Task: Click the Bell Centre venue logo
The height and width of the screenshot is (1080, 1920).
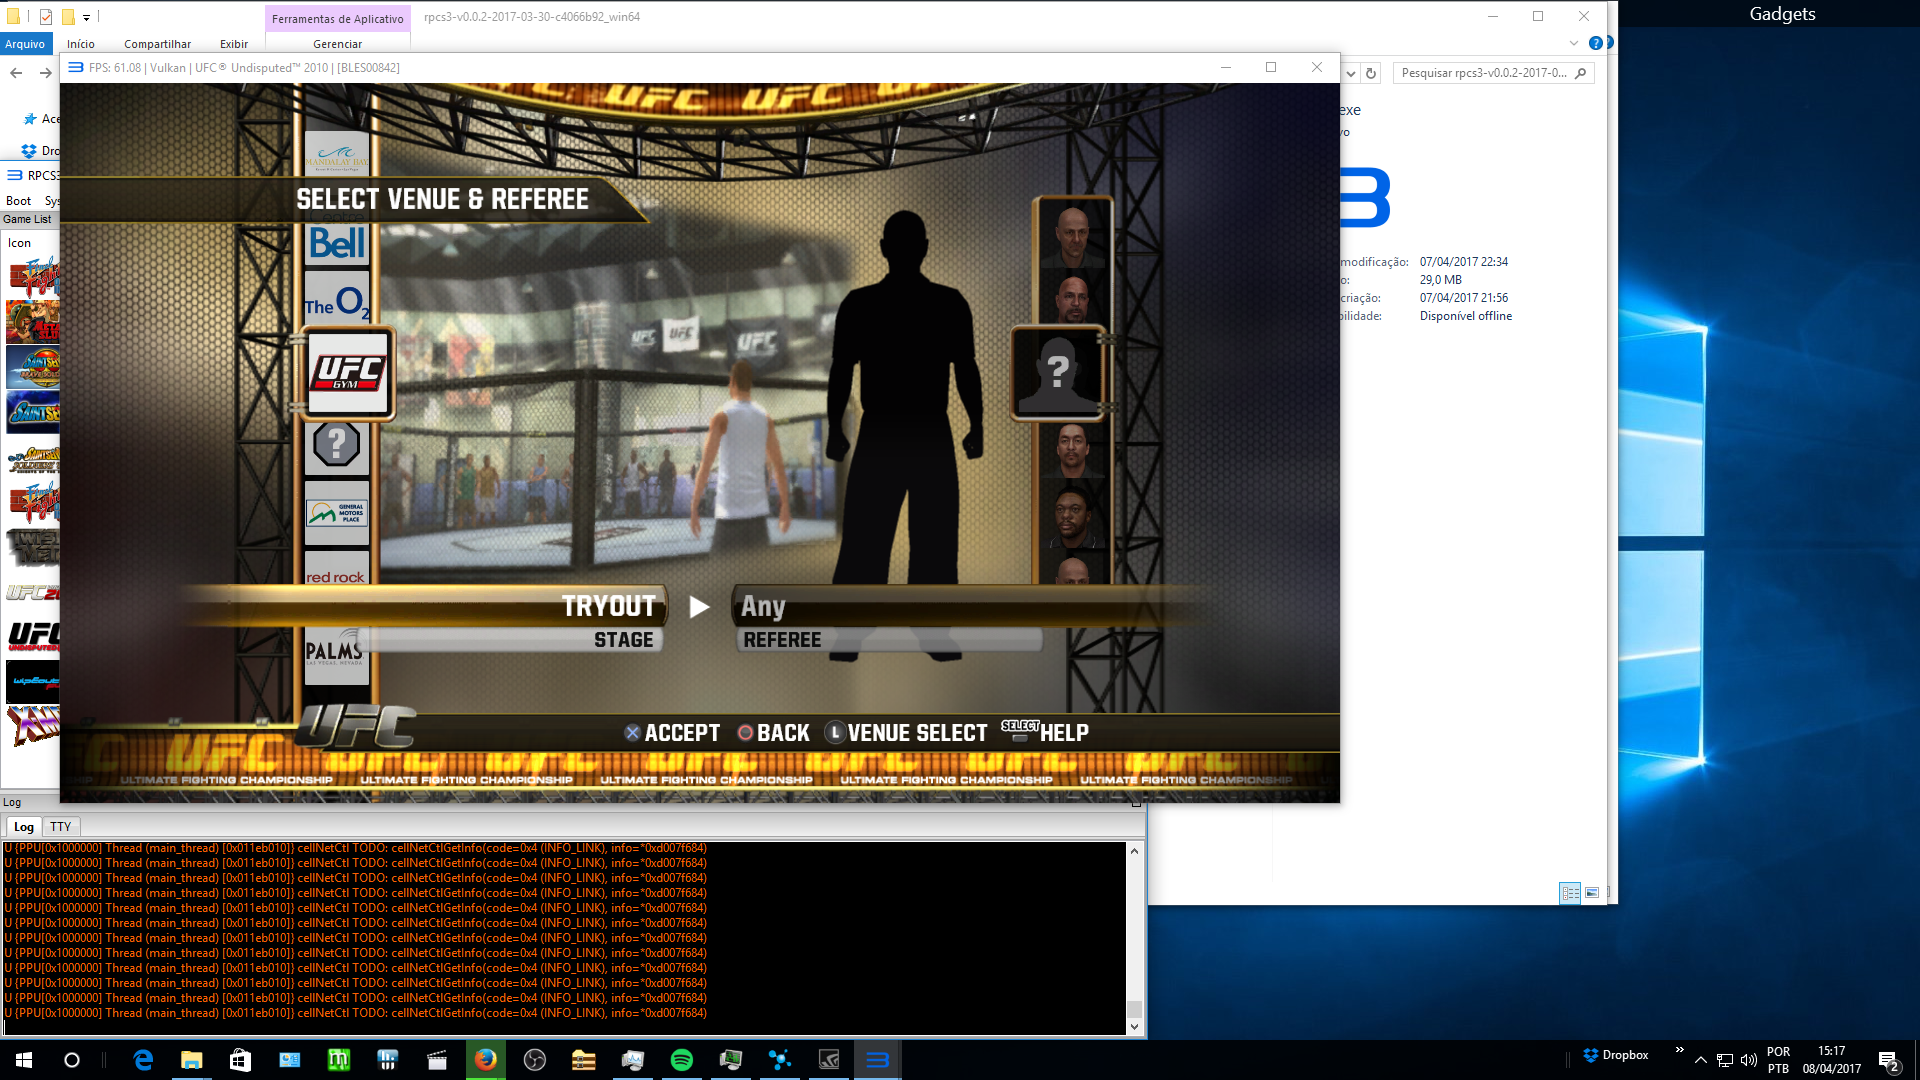Action: click(x=337, y=243)
